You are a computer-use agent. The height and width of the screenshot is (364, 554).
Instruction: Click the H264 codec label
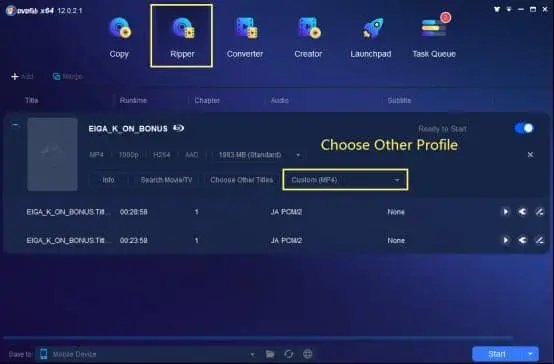point(161,155)
